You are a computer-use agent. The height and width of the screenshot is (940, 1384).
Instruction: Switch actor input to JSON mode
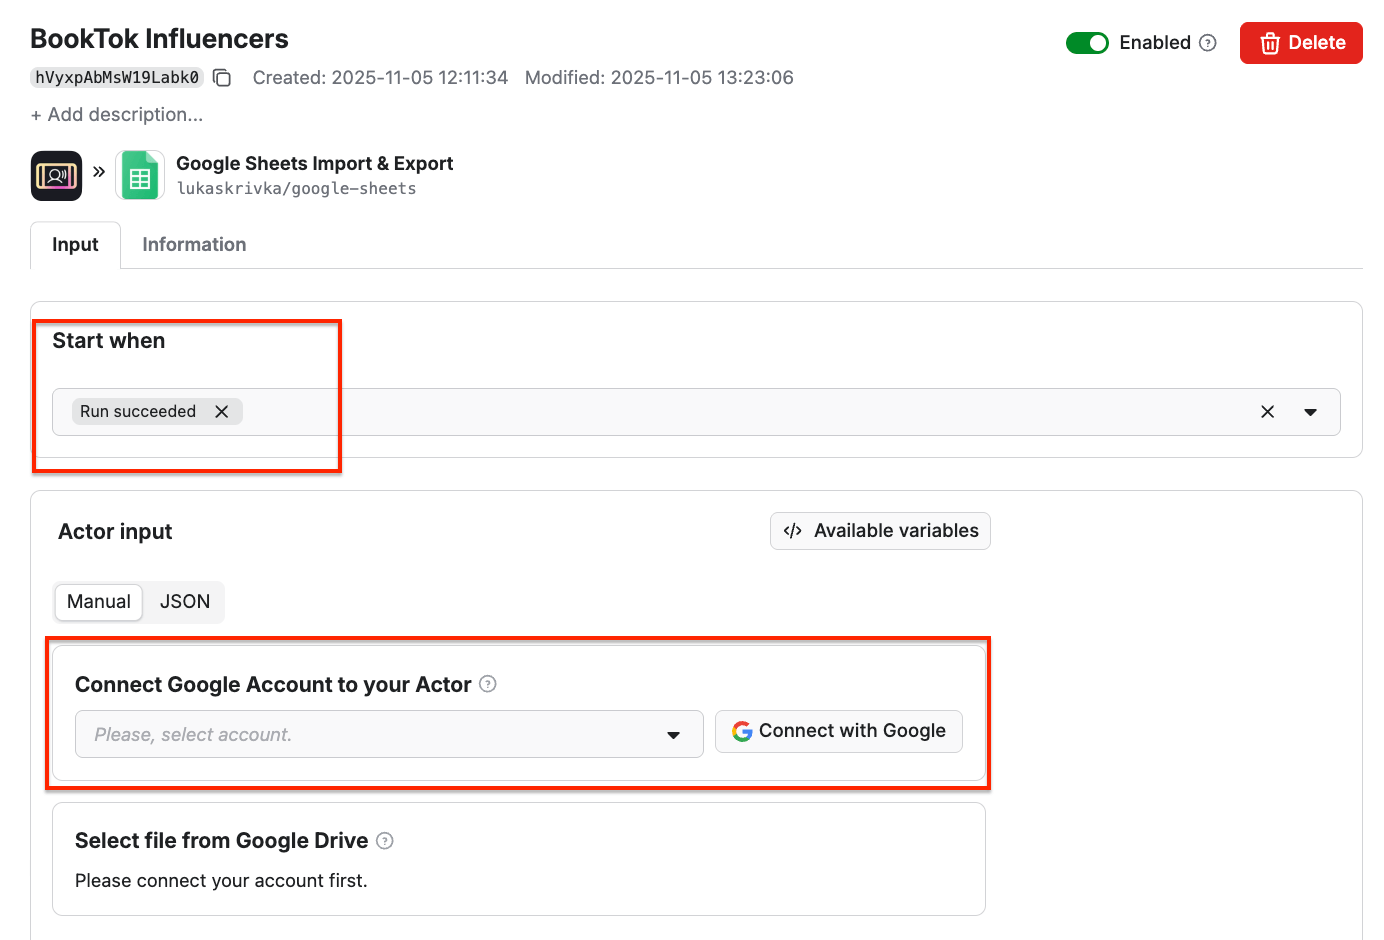pyautogui.click(x=184, y=602)
